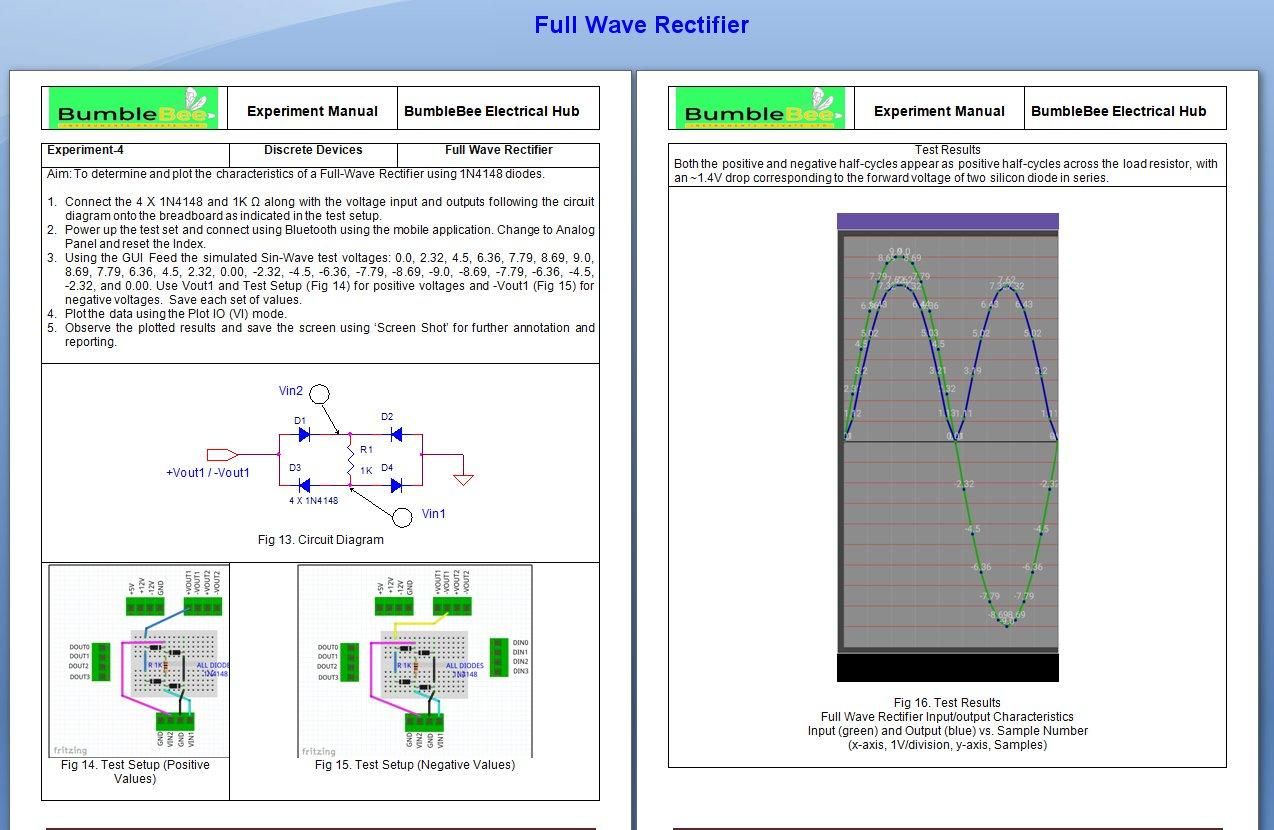Click the Fig 15. Test Setup caption
This screenshot has height=830, width=1274.
415,765
